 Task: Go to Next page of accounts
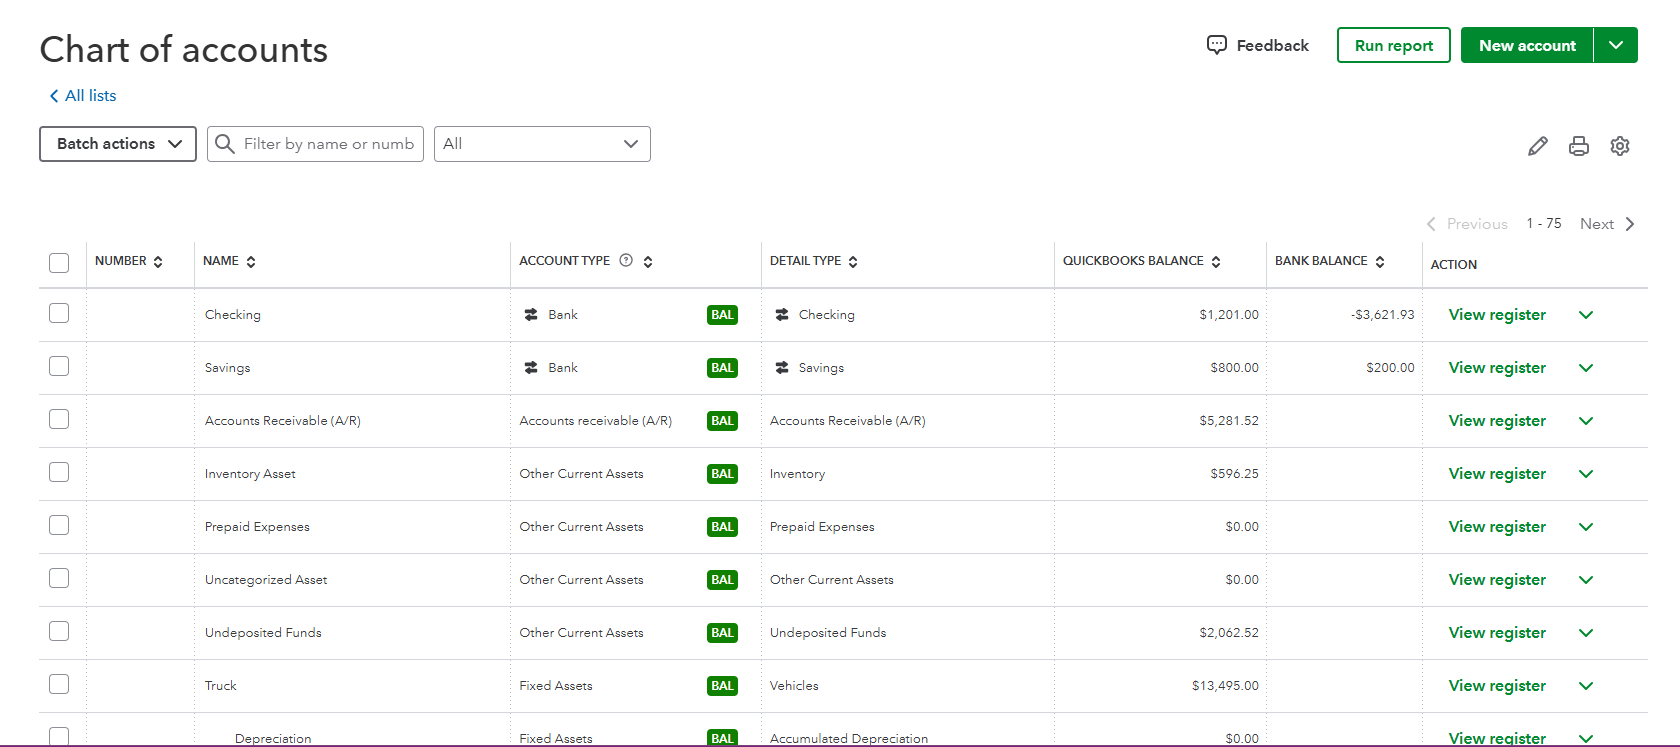tap(1606, 224)
